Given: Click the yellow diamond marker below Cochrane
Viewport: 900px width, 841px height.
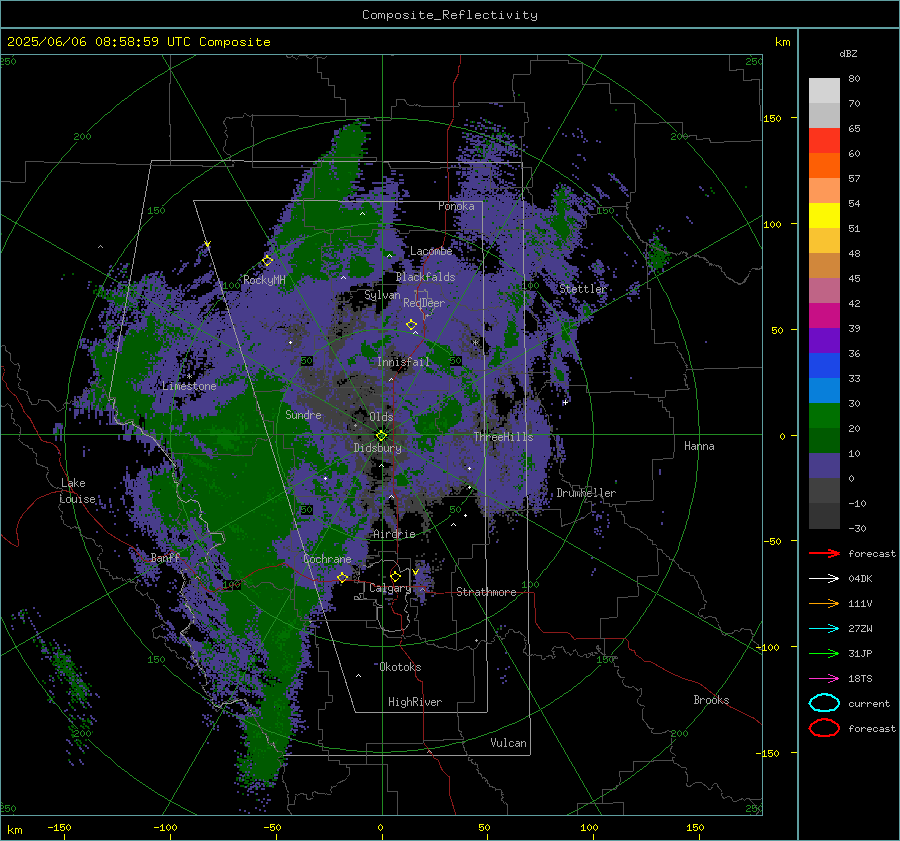Looking at the screenshot, I should tap(342, 577).
